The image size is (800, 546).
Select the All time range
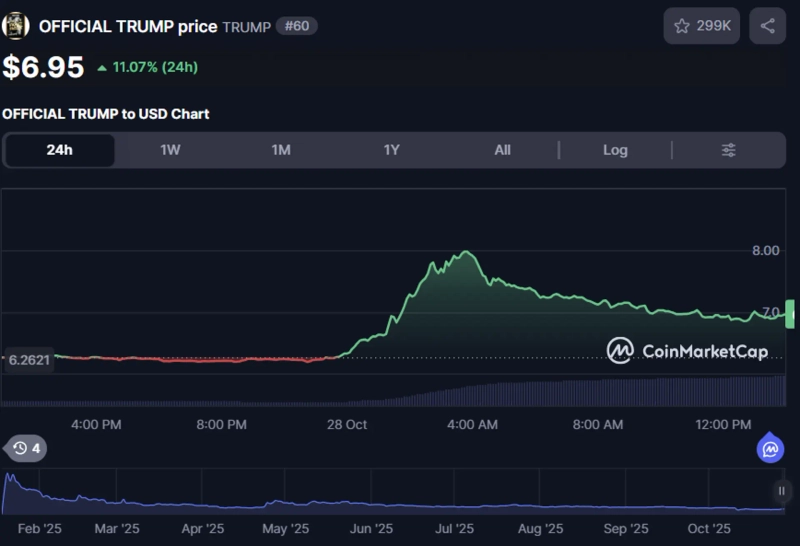[502, 150]
